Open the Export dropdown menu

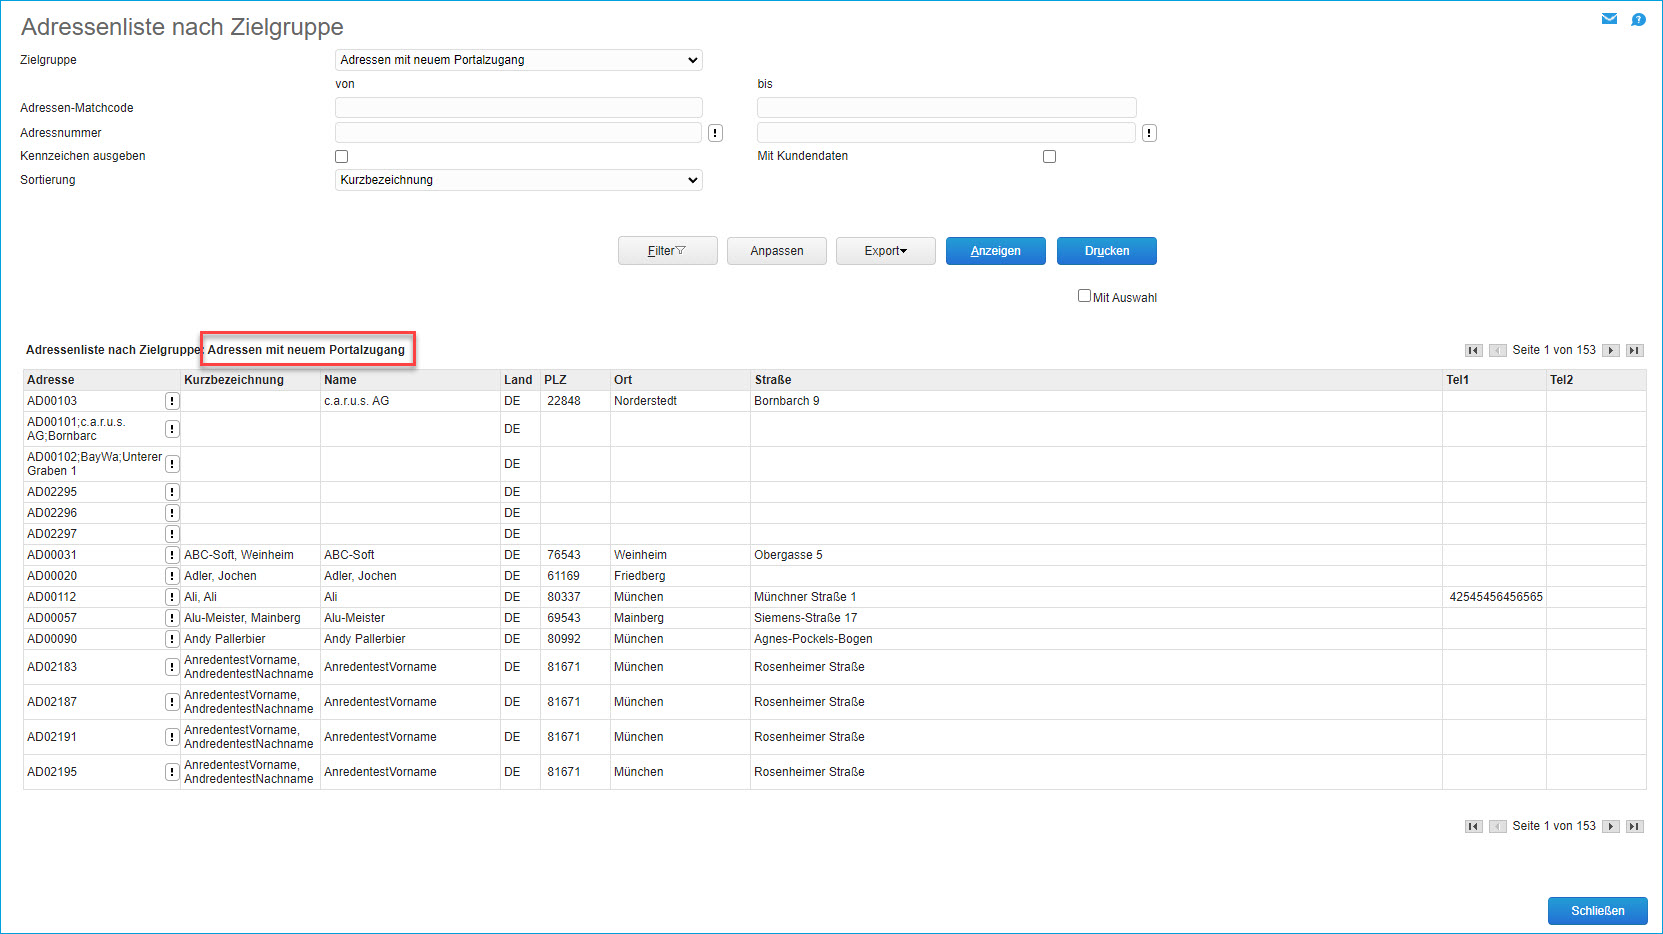click(885, 251)
